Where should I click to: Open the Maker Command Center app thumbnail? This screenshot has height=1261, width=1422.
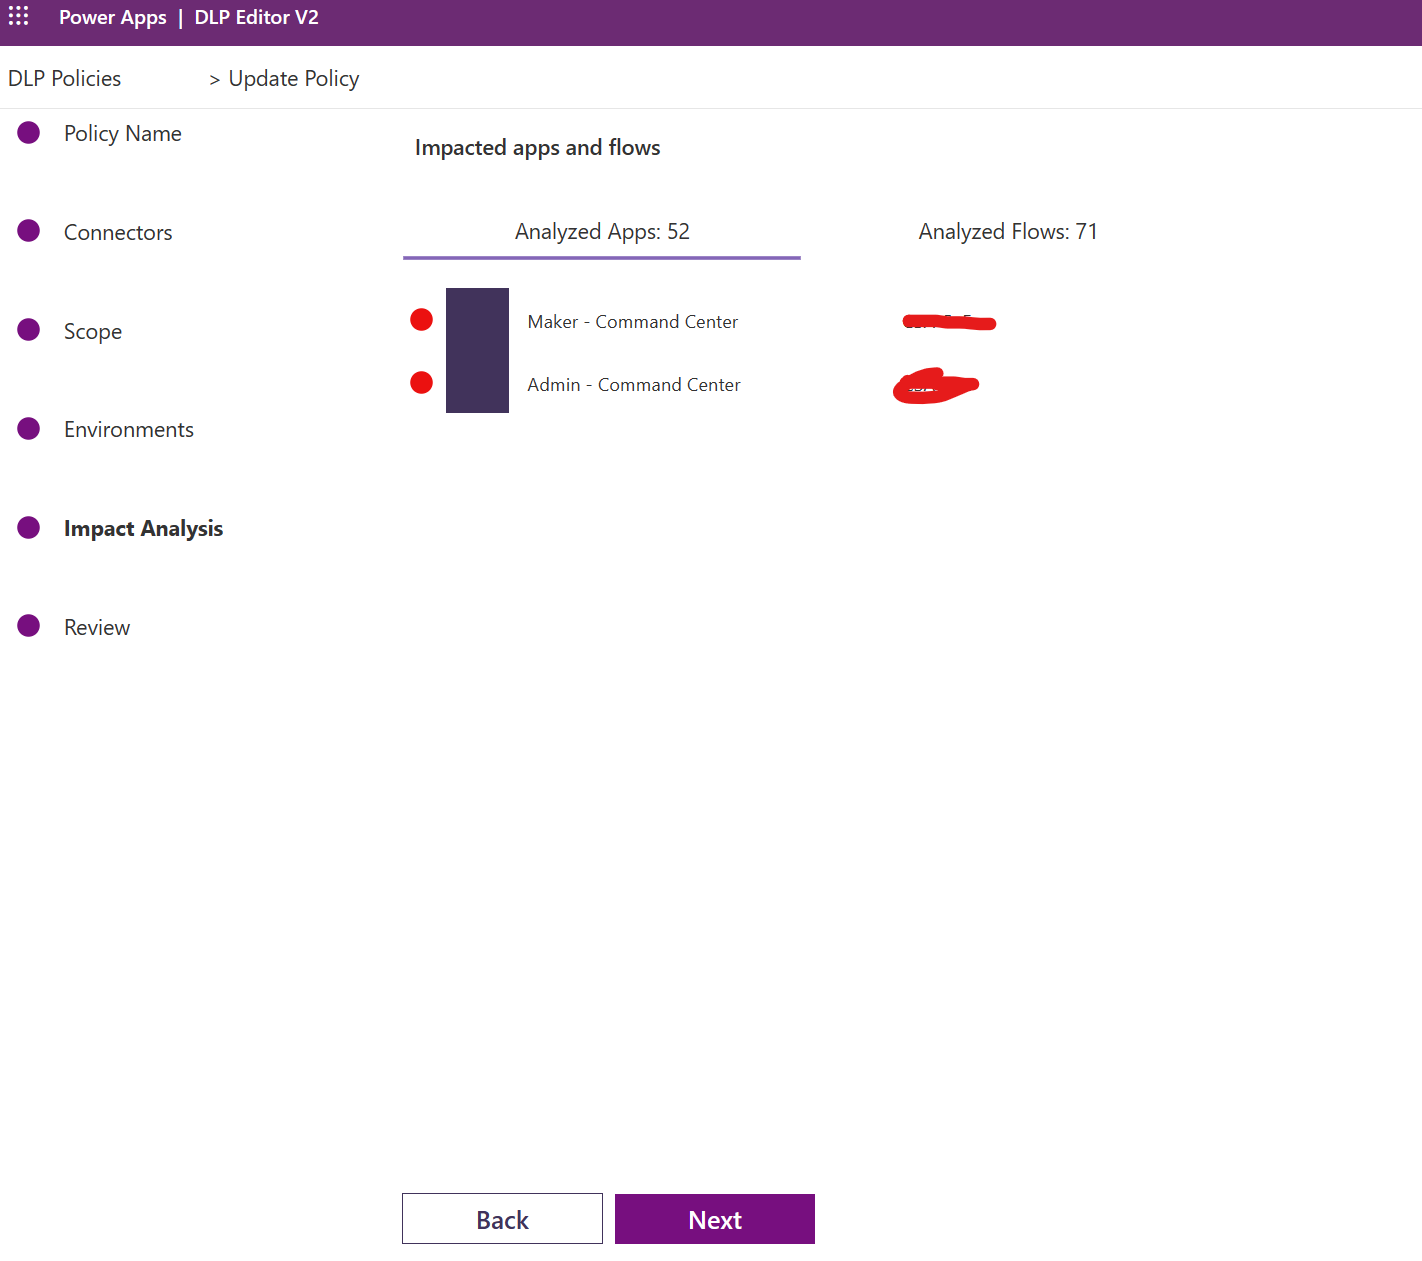[x=477, y=350]
